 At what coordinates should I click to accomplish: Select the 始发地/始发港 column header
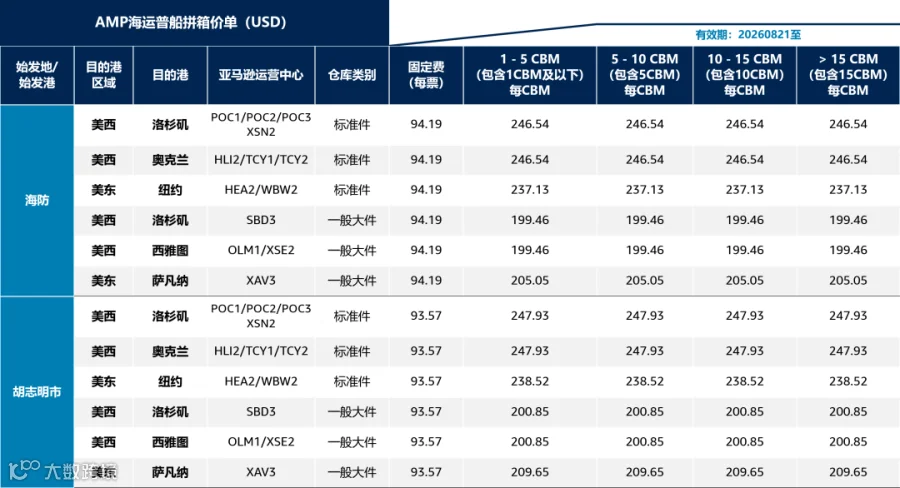pyautogui.click(x=37, y=75)
